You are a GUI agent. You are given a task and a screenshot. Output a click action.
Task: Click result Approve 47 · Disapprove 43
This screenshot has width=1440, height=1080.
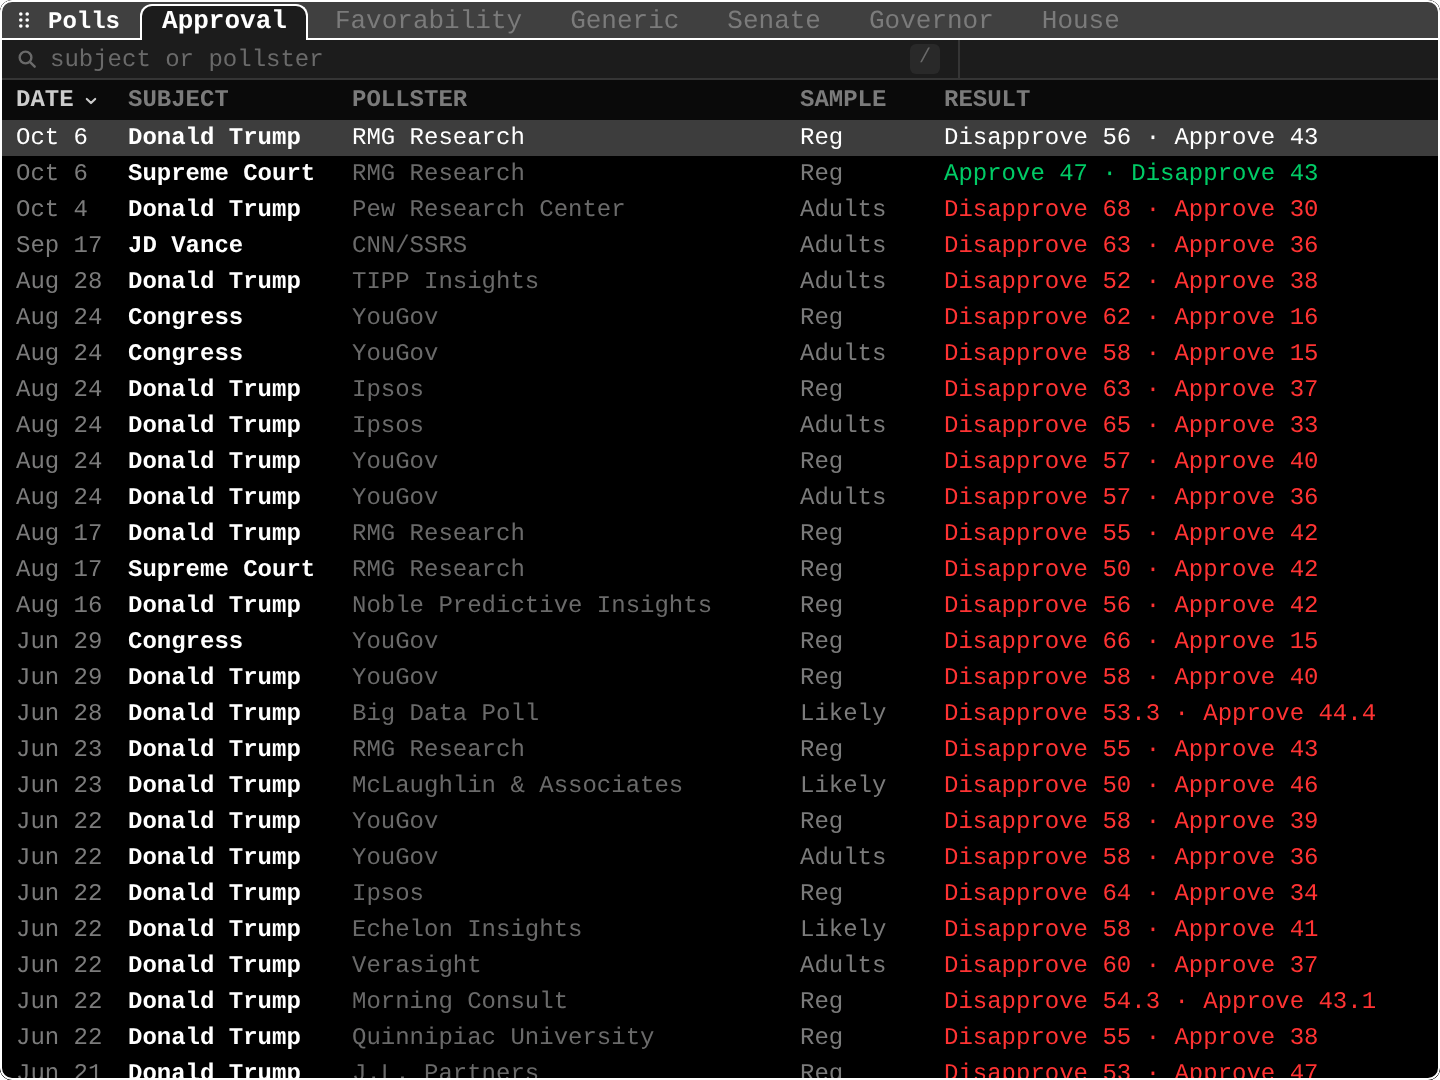pyautogui.click(x=1130, y=173)
